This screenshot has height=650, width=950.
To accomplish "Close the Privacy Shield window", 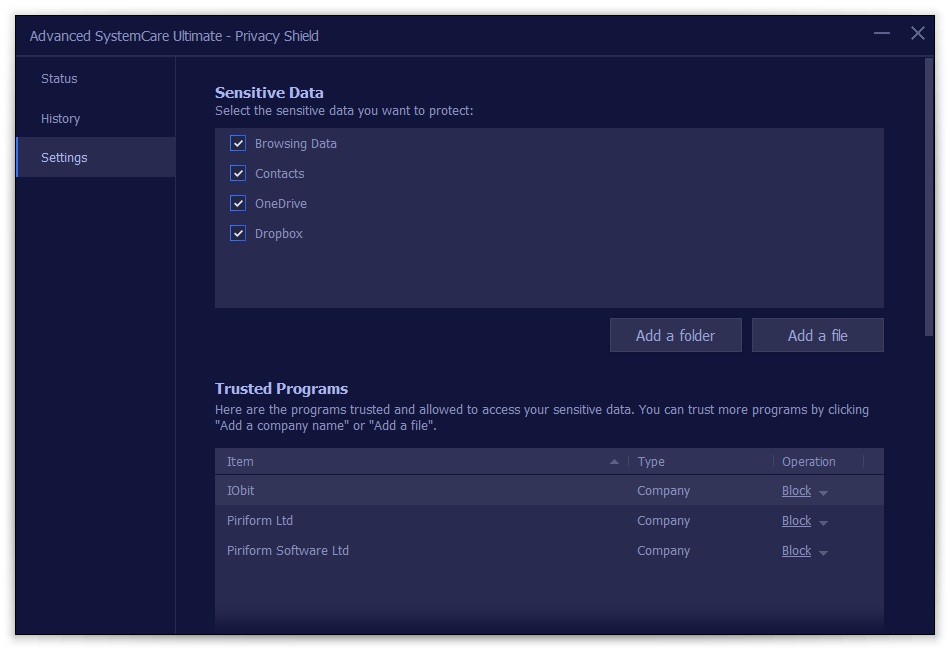I will click(x=918, y=33).
